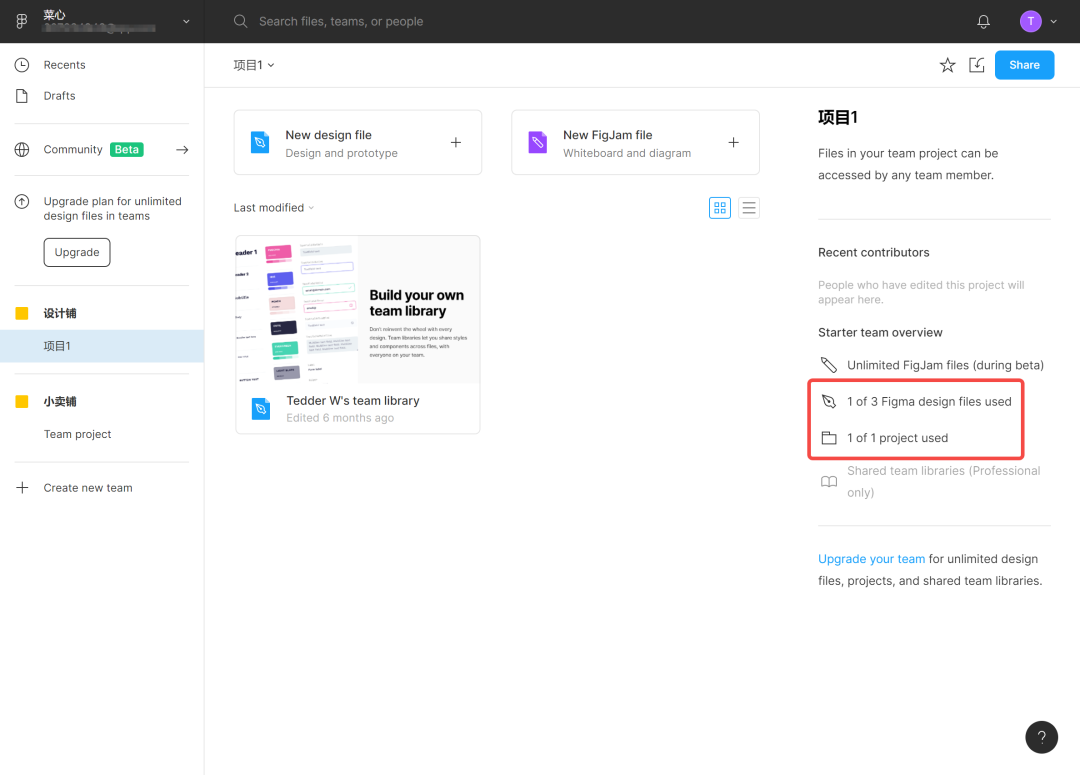Click the Community globe icon
Image resolution: width=1080 pixels, height=775 pixels.
coord(22,149)
